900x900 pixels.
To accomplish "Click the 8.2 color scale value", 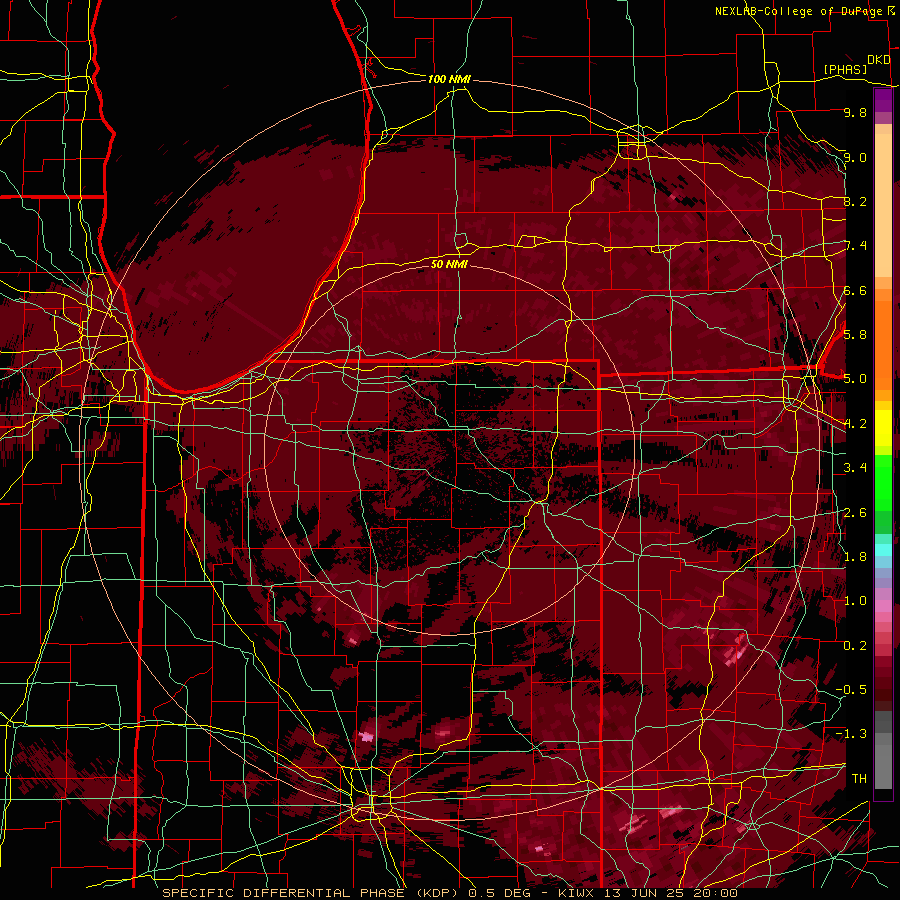I will coord(855,201).
